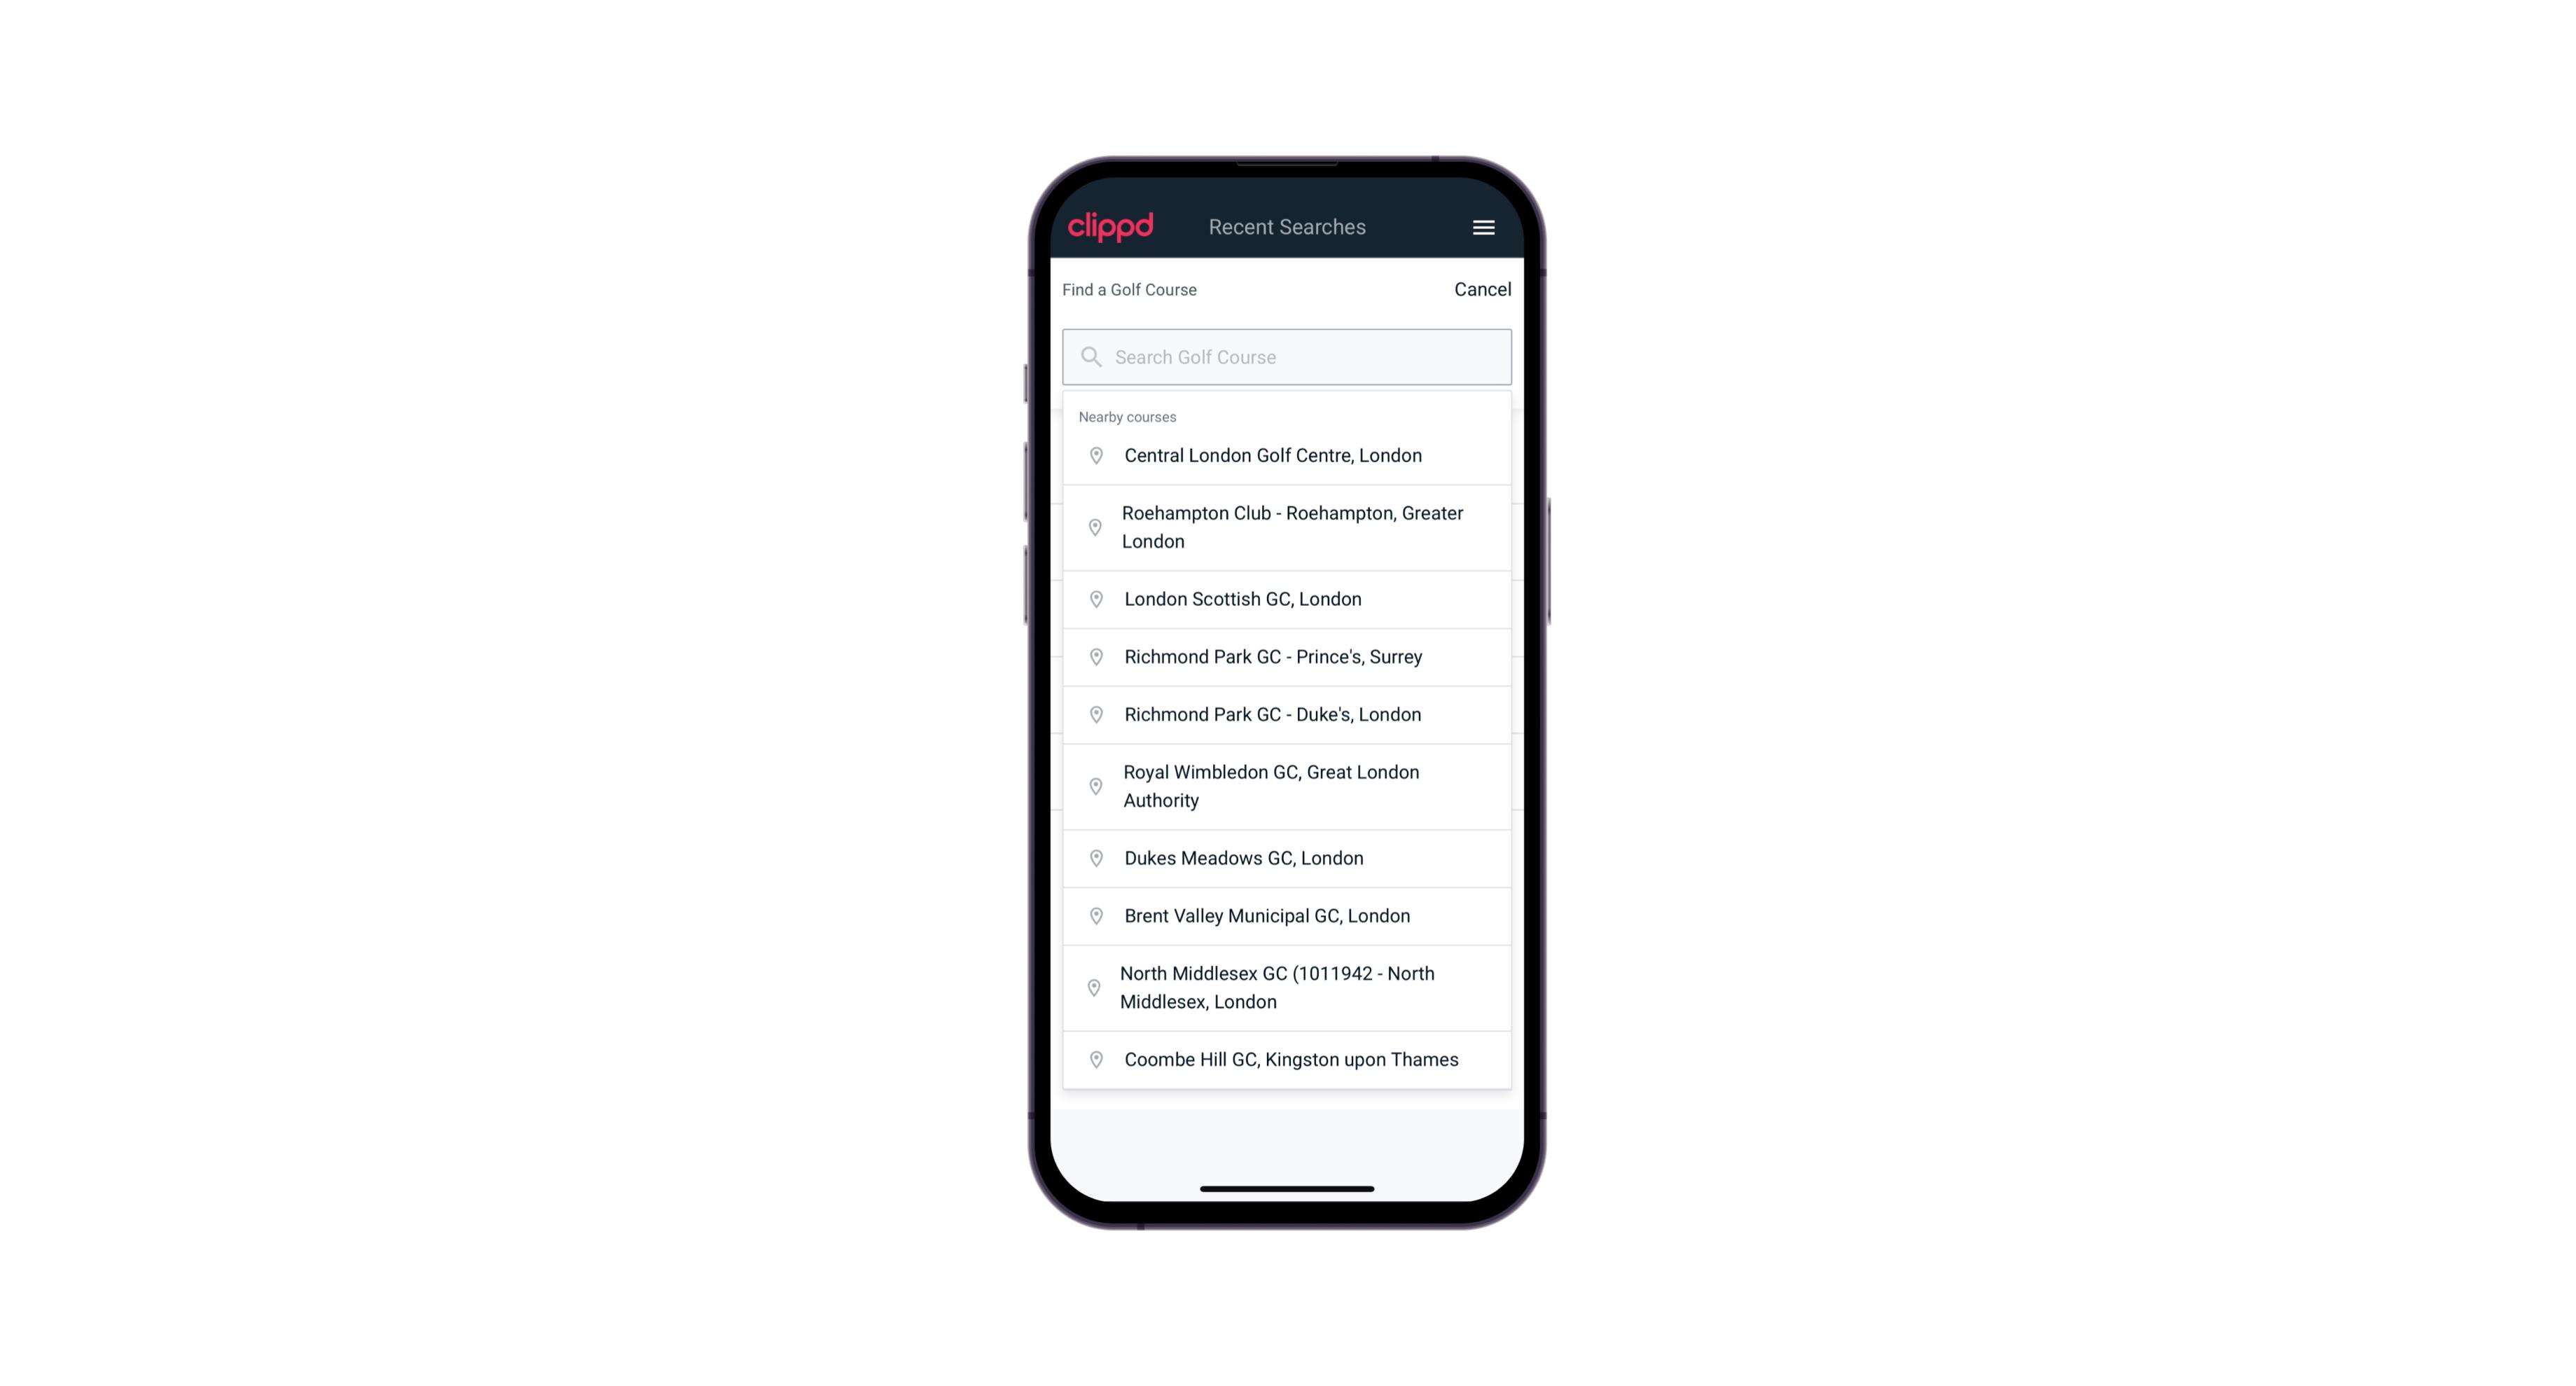
Task: Select Richmond Park GC Prince's Surrey
Action: pos(1287,656)
